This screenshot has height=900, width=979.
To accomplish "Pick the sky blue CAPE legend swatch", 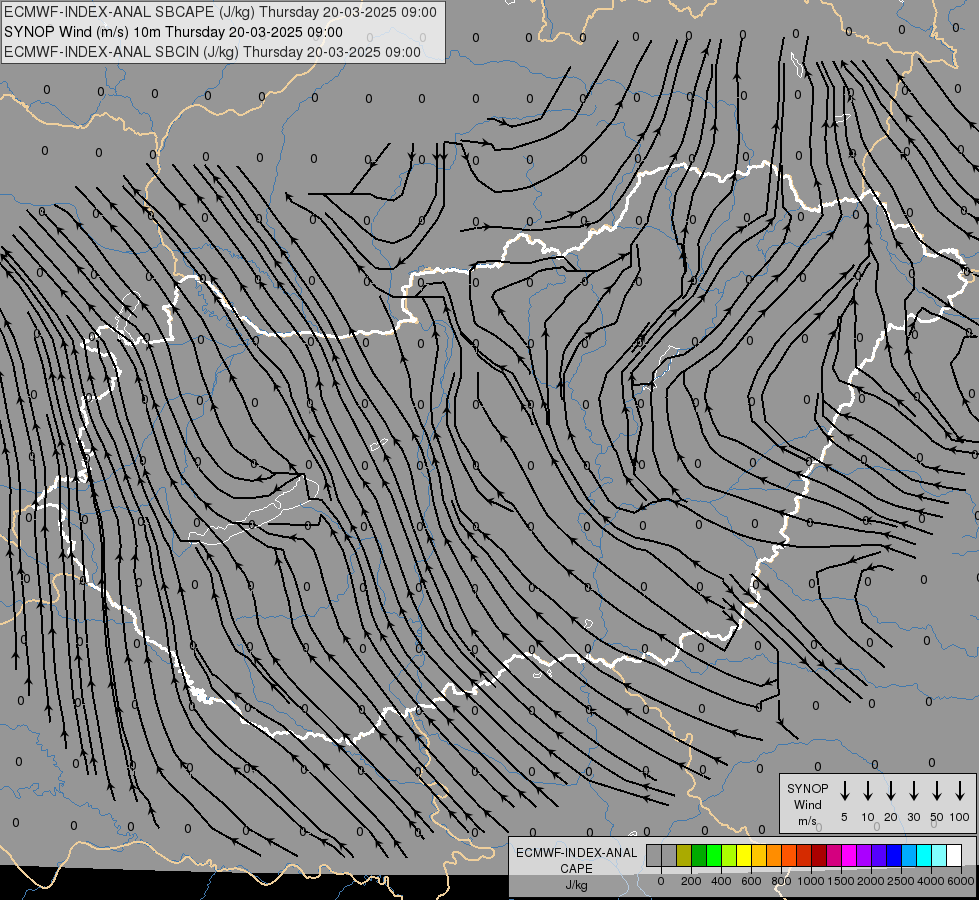I will [908, 855].
